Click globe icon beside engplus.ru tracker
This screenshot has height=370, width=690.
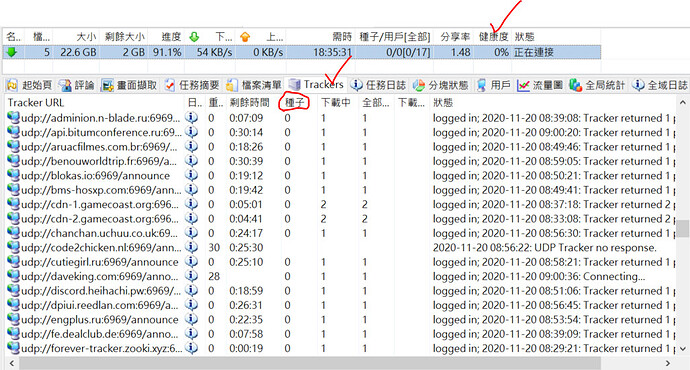coord(14,319)
